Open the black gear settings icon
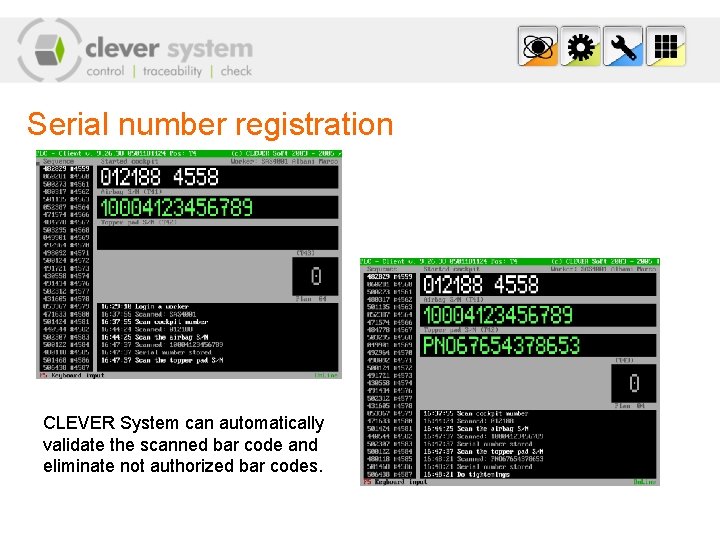The height and width of the screenshot is (540, 720). 580,46
